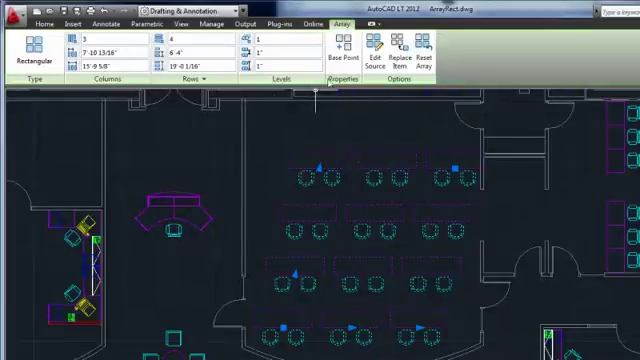Click the Columns count field showing 3
Viewport: 640px width, 360px height.
tap(115, 39)
